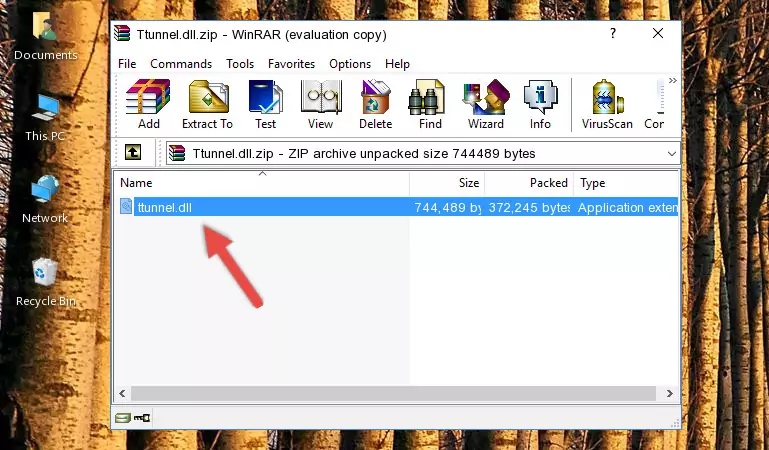The height and width of the screenshot is (450, 769).
Task: Select the ttunnel.dll file row
Action: [397, 207]
